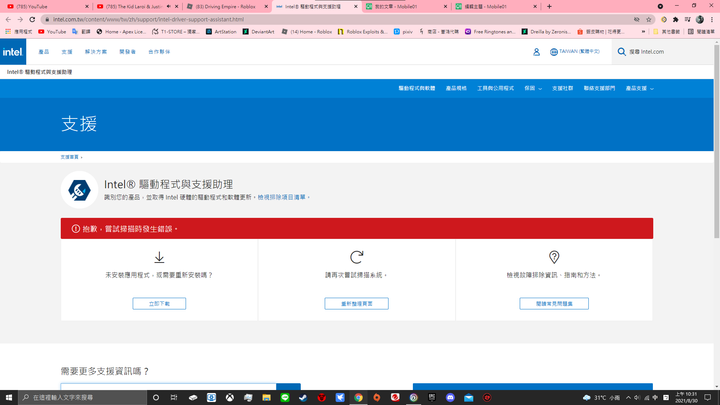
Task: Bookmark this page with the star
Action: tap(649, 19)
